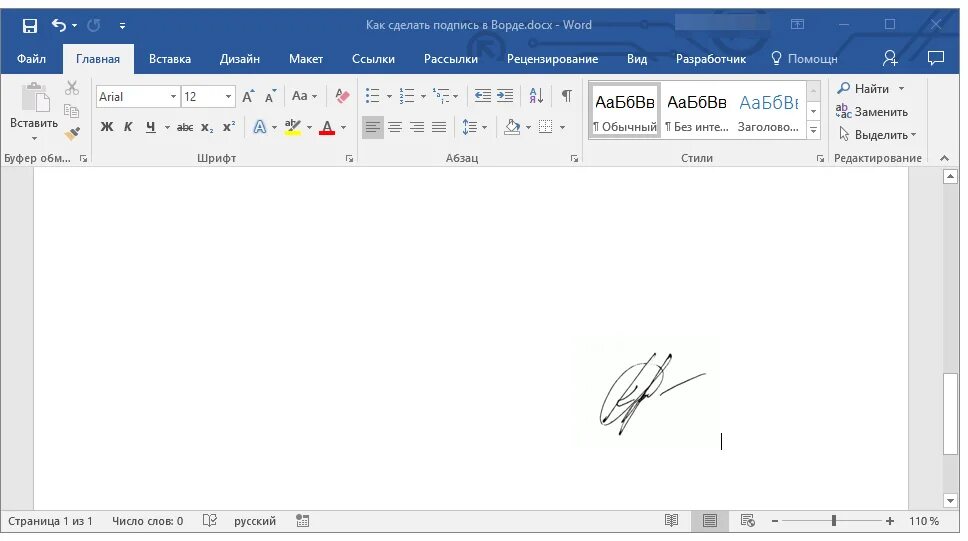Open the Рассылки tab

tap(451, 59)
